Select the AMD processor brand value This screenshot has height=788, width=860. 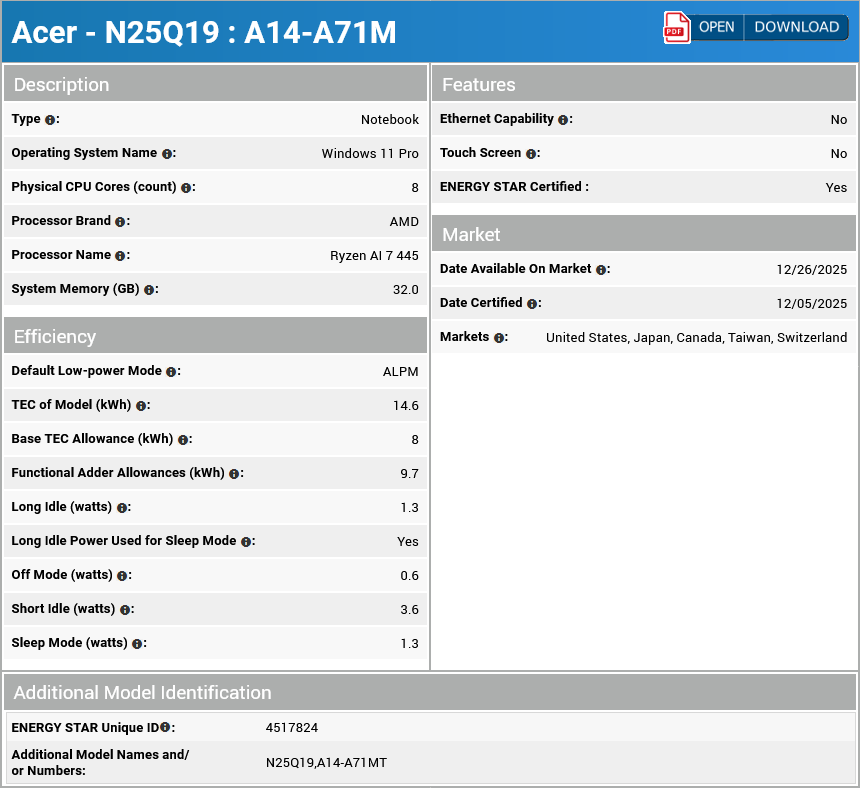[404, 222]
